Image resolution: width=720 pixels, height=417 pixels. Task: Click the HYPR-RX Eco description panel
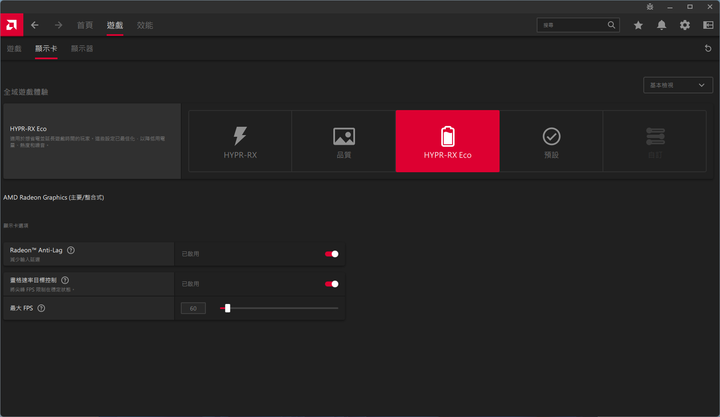pos(92,141)
